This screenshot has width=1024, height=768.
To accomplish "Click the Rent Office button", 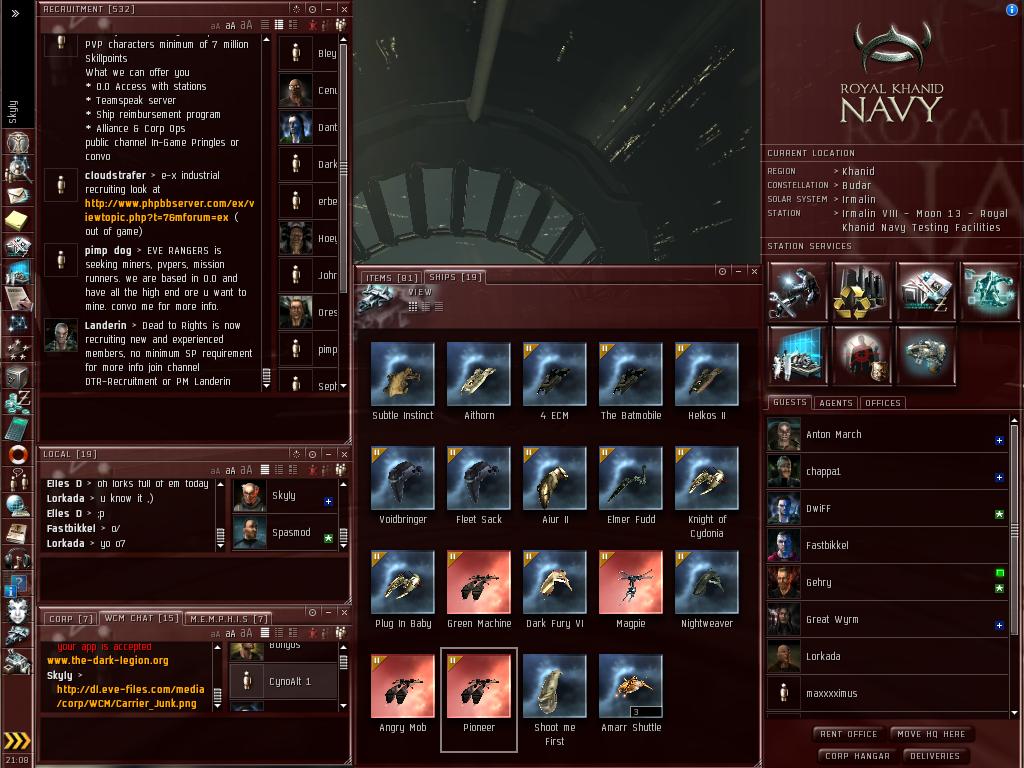I will 848,734.
